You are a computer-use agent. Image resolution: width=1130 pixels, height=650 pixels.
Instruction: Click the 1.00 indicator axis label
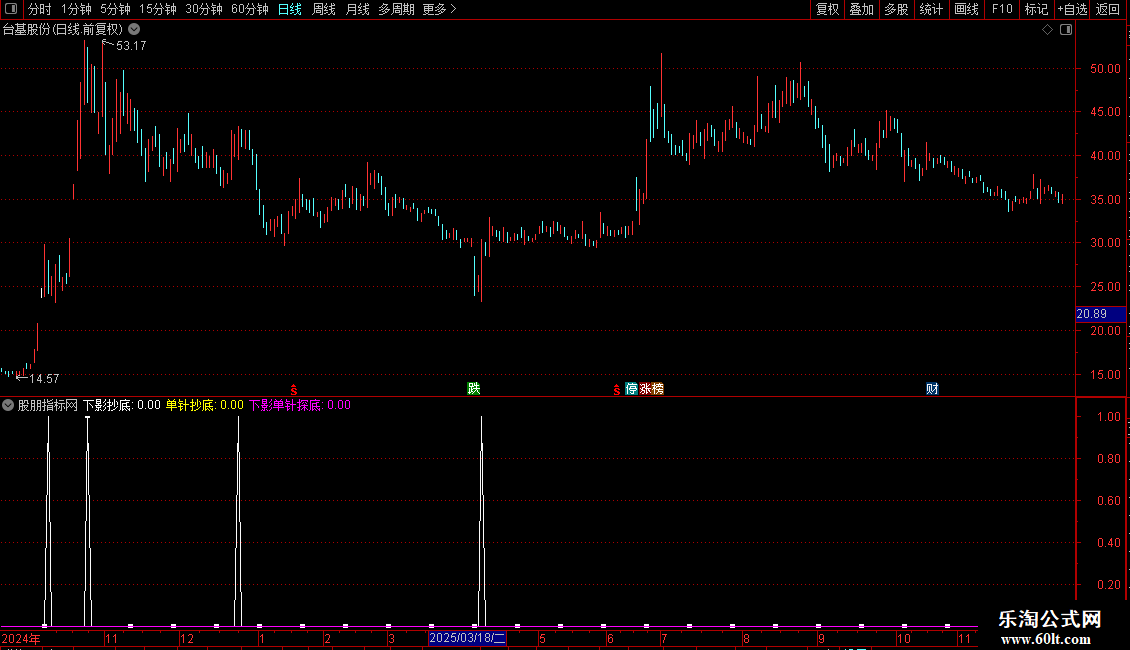[1108, 417]
